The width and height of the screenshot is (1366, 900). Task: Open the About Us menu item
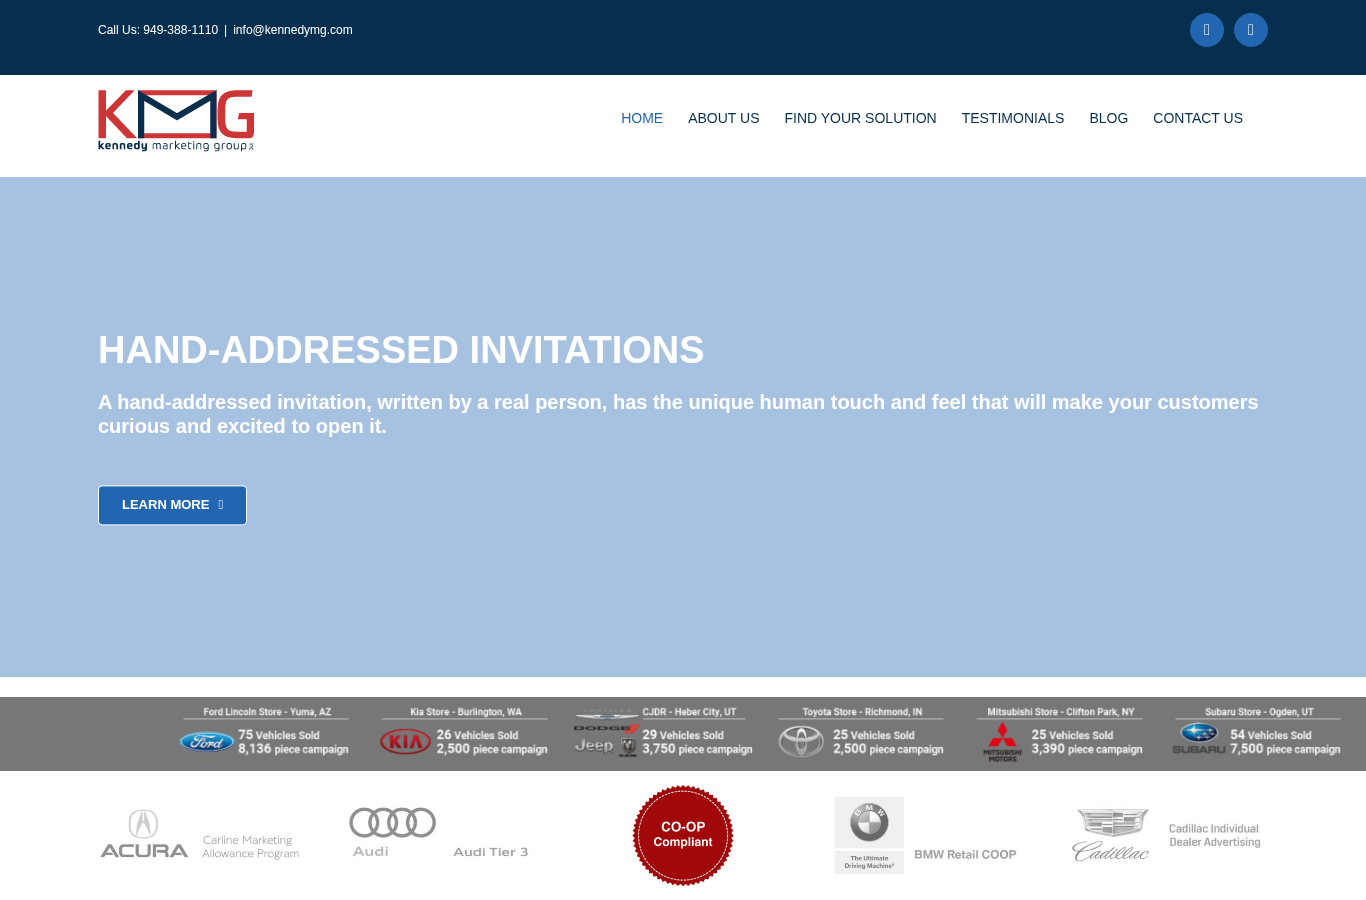point(724,118)
